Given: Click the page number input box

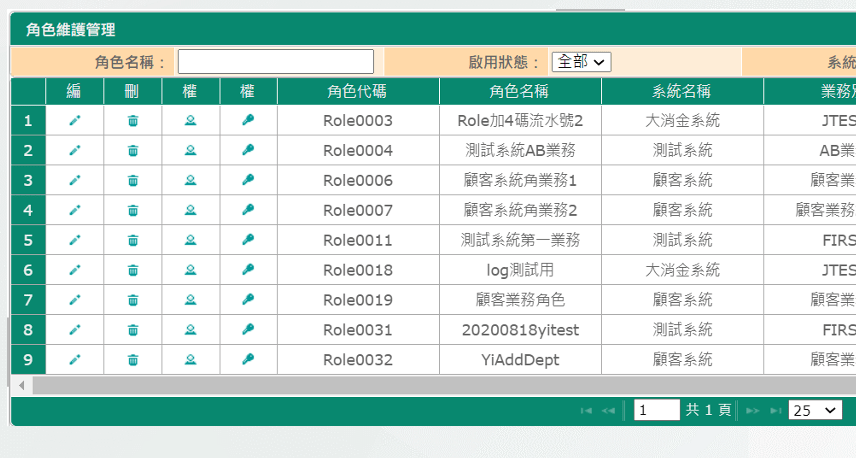Looking at the screenshot, I should tap(656, 410).
